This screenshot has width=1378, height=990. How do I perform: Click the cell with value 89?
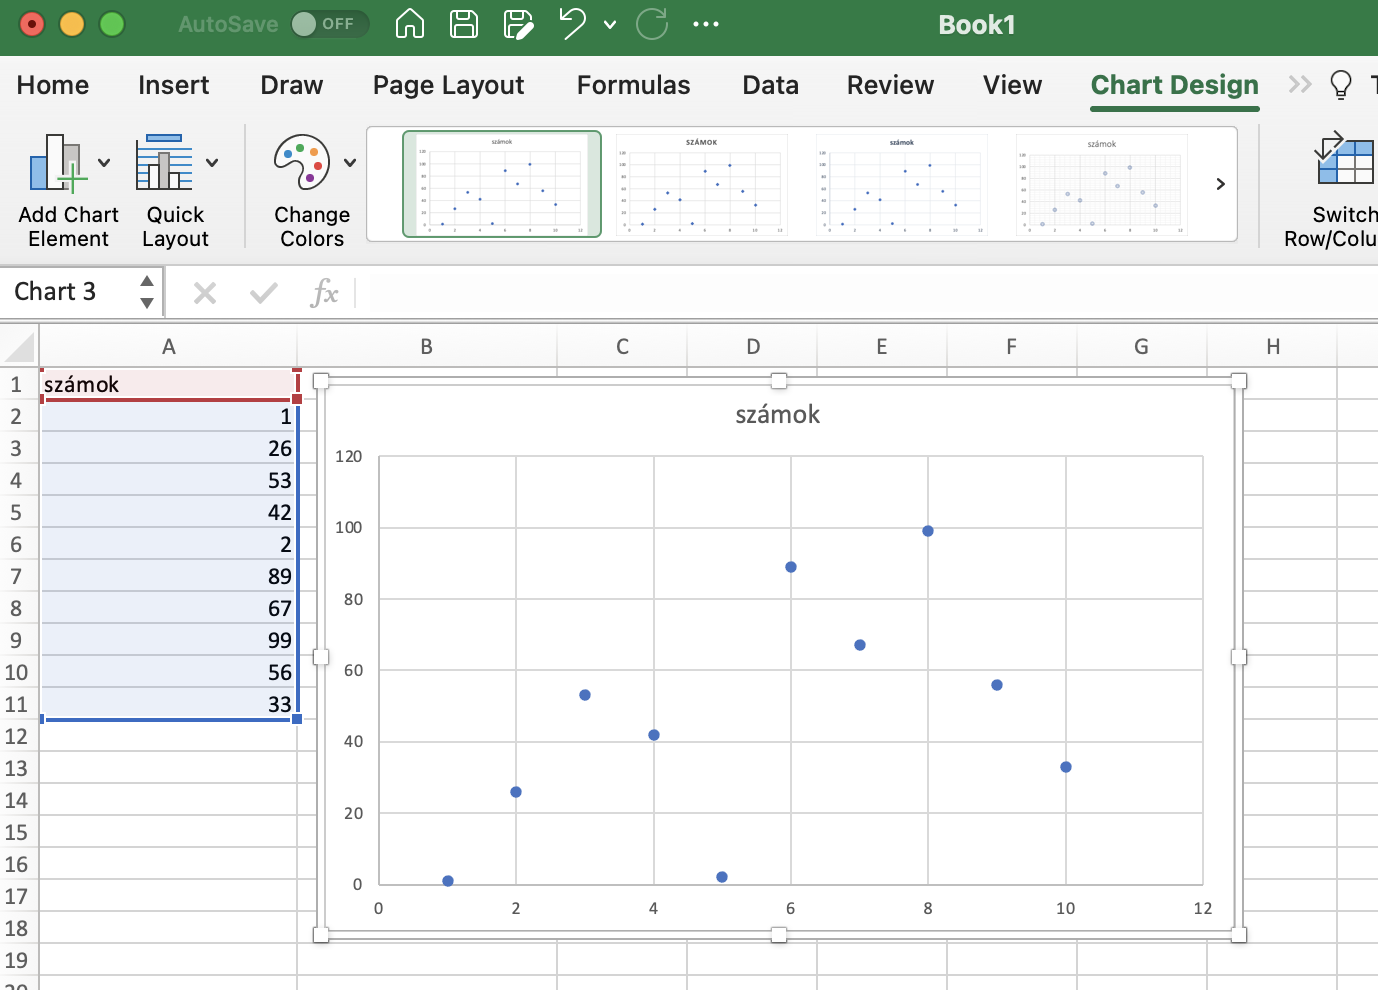coord(168,577)
